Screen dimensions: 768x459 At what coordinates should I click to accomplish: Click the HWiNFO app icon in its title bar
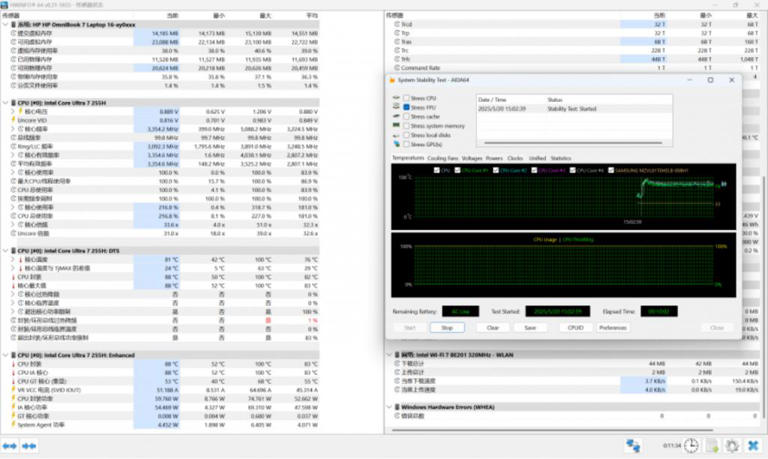(x=4, y=4)
